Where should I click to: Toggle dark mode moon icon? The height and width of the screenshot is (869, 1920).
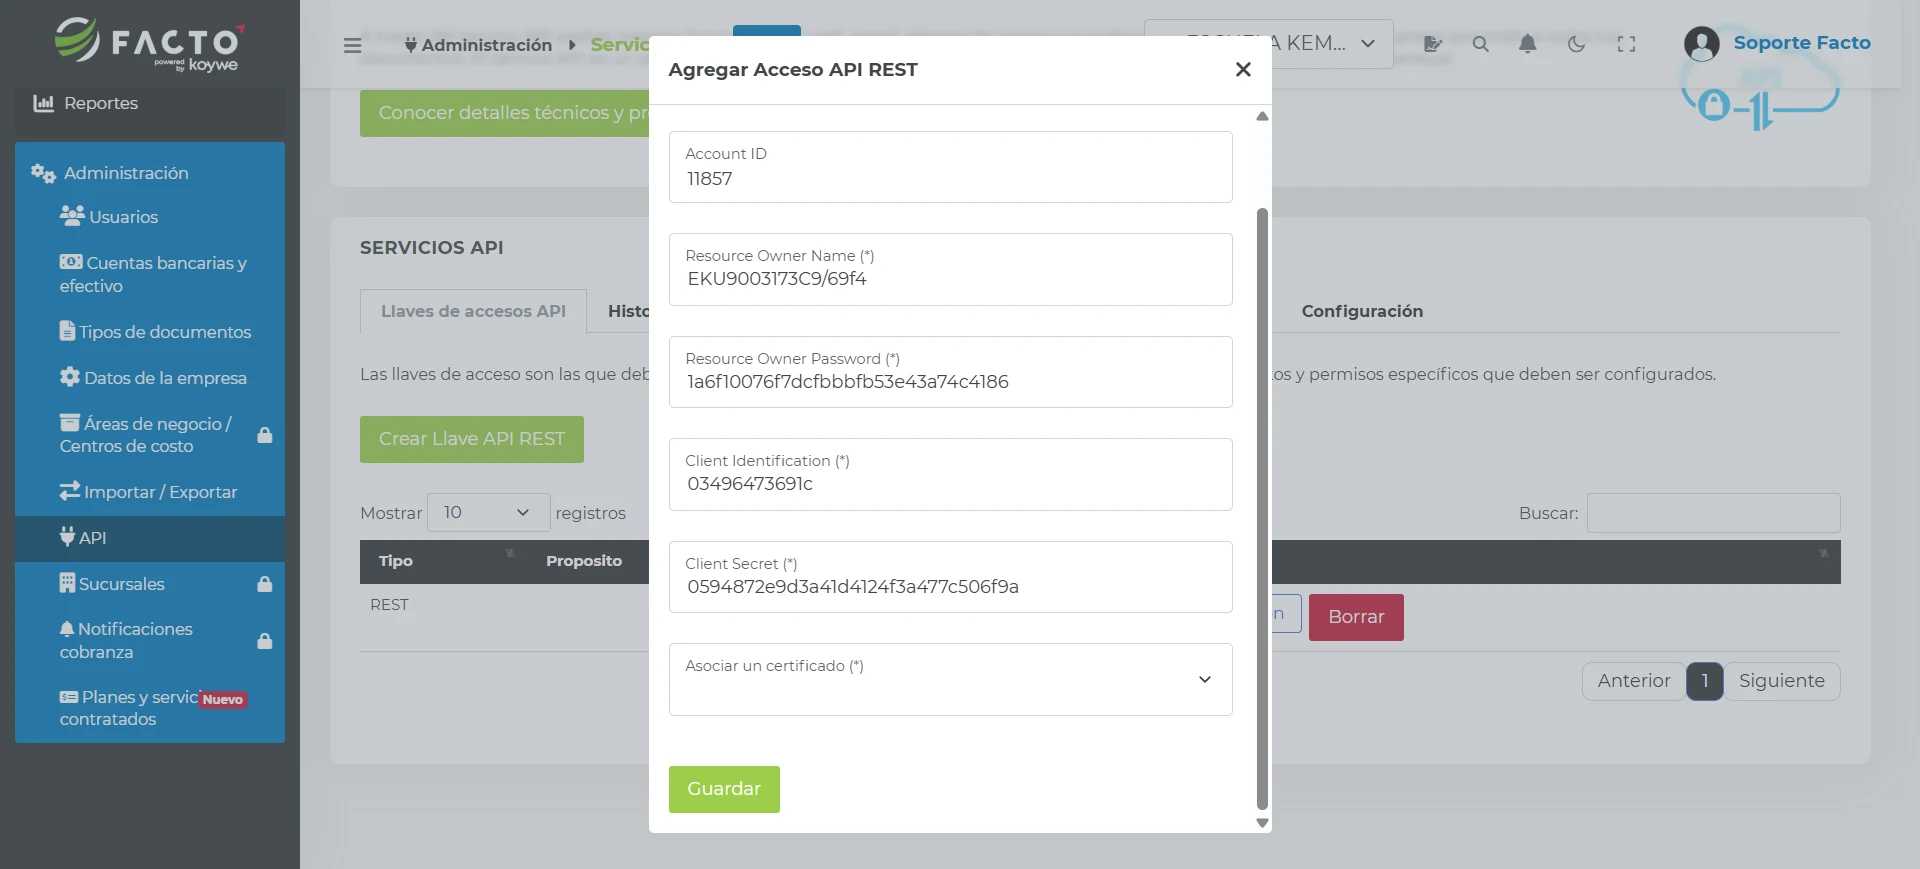pos(1577,44)
